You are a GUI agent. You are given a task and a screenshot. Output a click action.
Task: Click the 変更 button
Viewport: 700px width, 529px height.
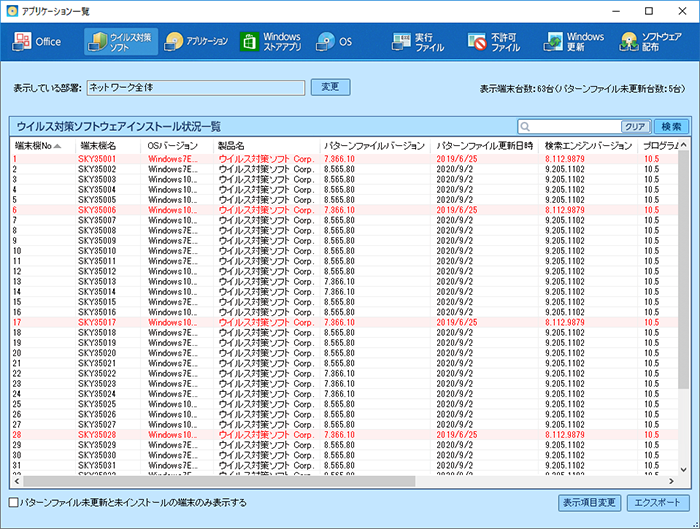[330, 87]
